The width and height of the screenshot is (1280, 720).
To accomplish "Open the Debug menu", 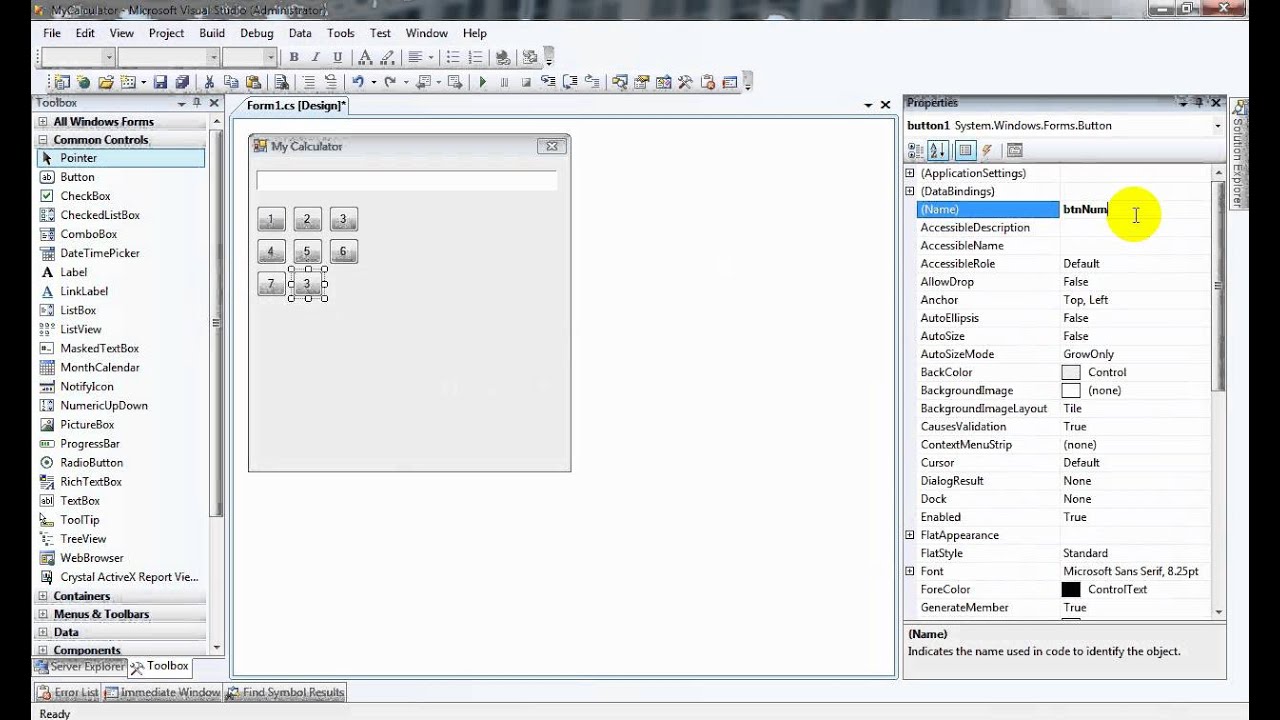I will pyautogui.click(x=256, y=33).
